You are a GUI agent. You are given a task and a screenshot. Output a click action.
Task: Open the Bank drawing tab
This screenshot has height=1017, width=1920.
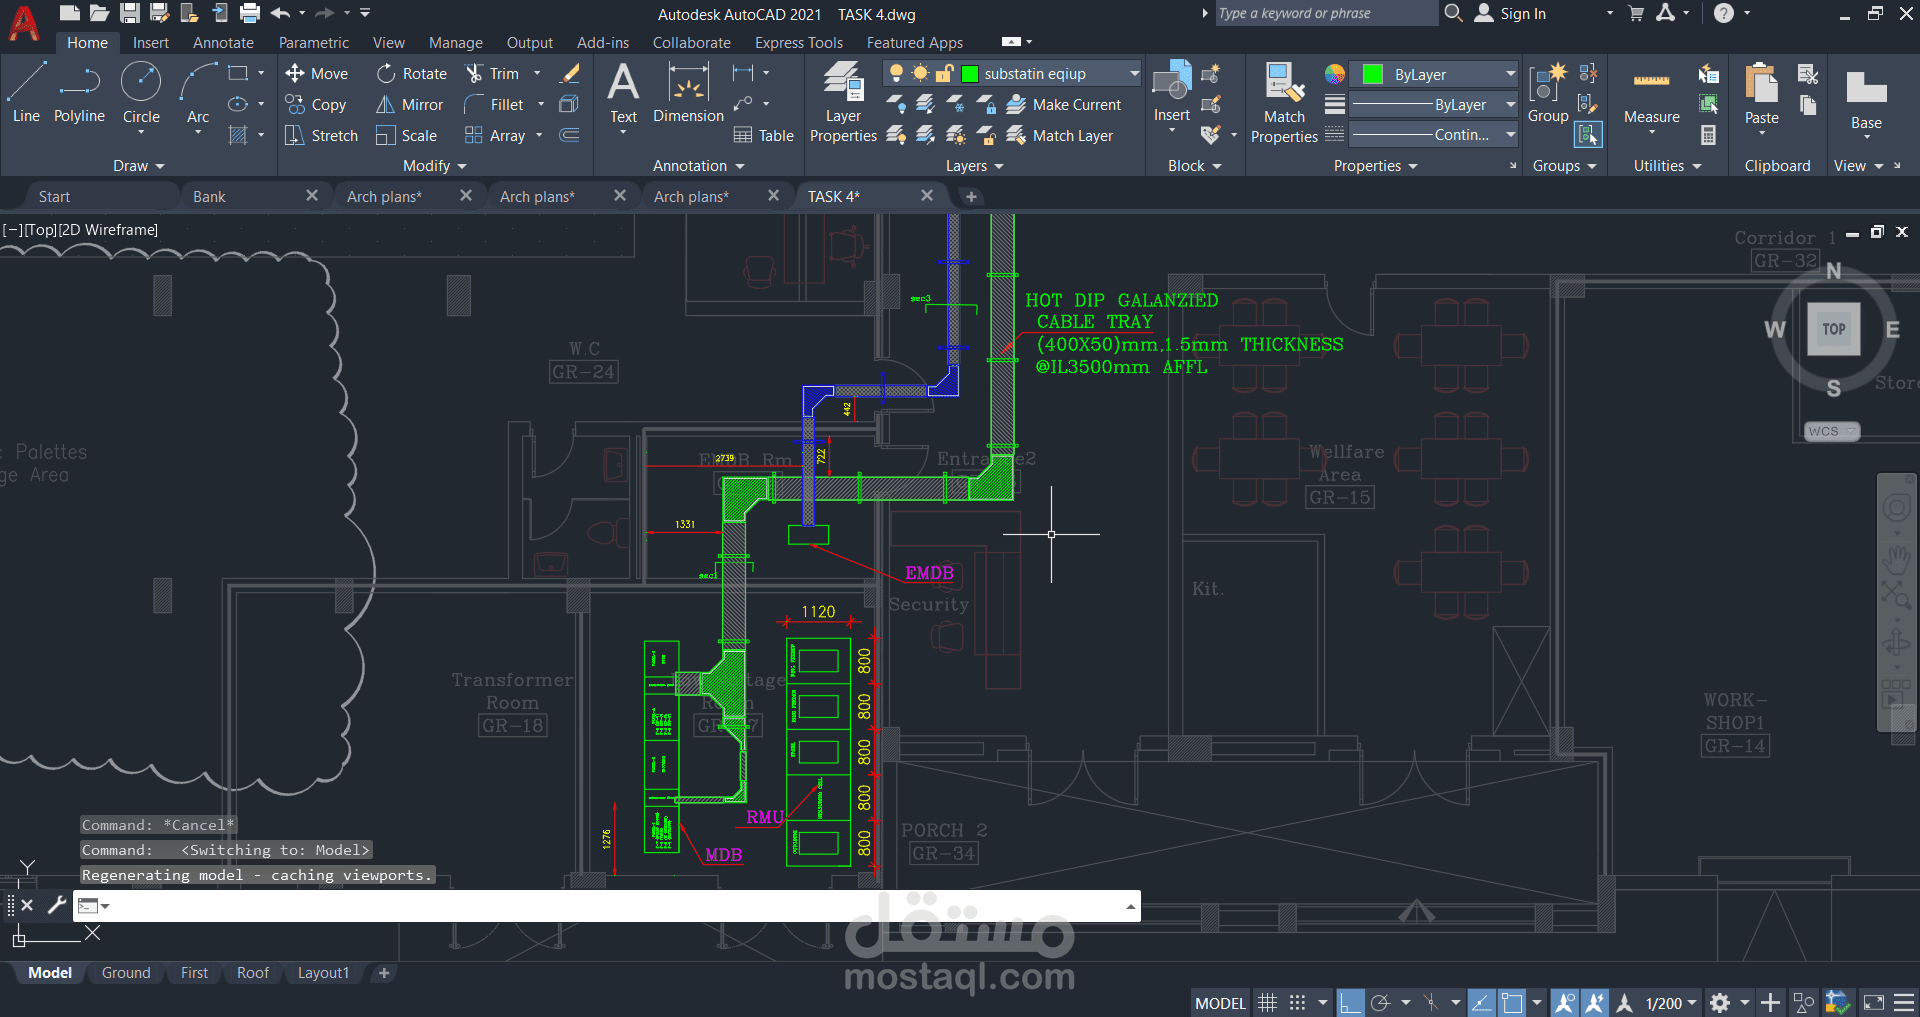coord(209,197)
